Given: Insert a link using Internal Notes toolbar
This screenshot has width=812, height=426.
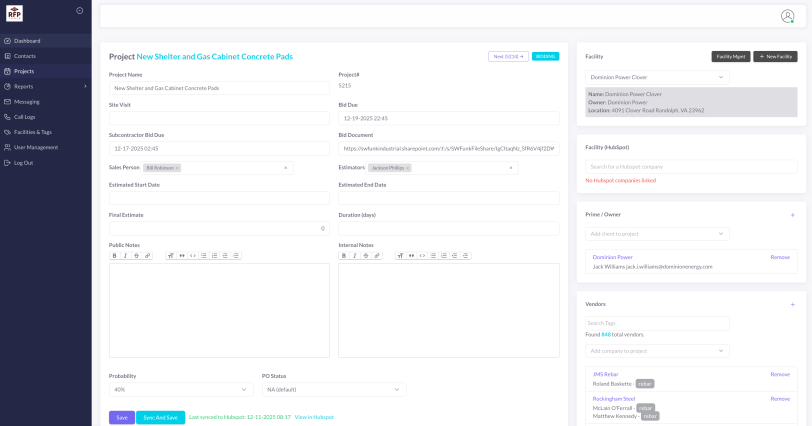Looking at the screenshot, I should (376, 256).
